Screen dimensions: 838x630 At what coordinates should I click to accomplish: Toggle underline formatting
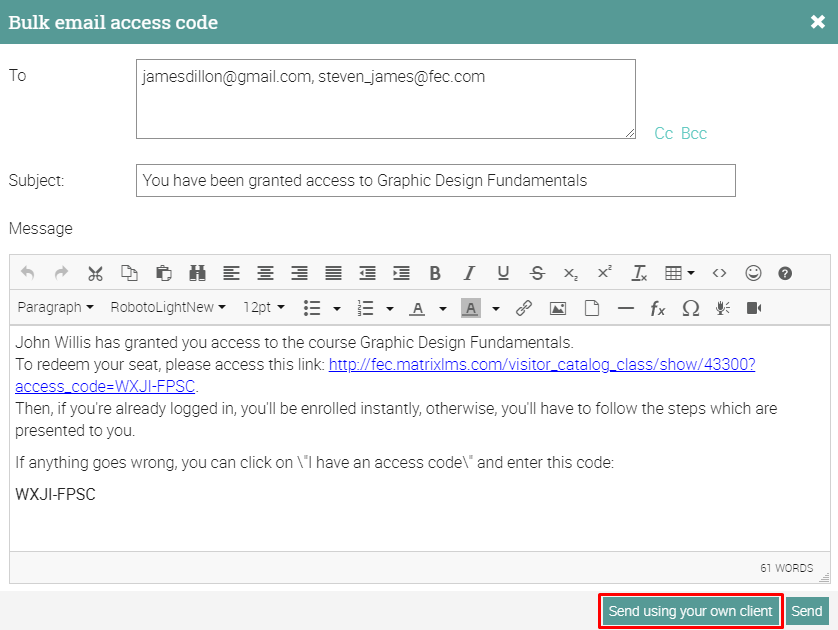click(x=503, y=273)
